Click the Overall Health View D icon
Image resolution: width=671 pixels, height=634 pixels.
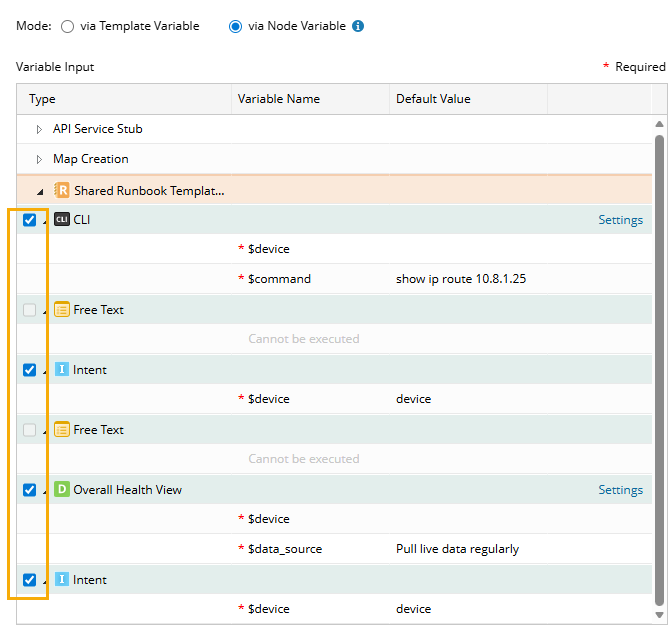click(62, 489)
